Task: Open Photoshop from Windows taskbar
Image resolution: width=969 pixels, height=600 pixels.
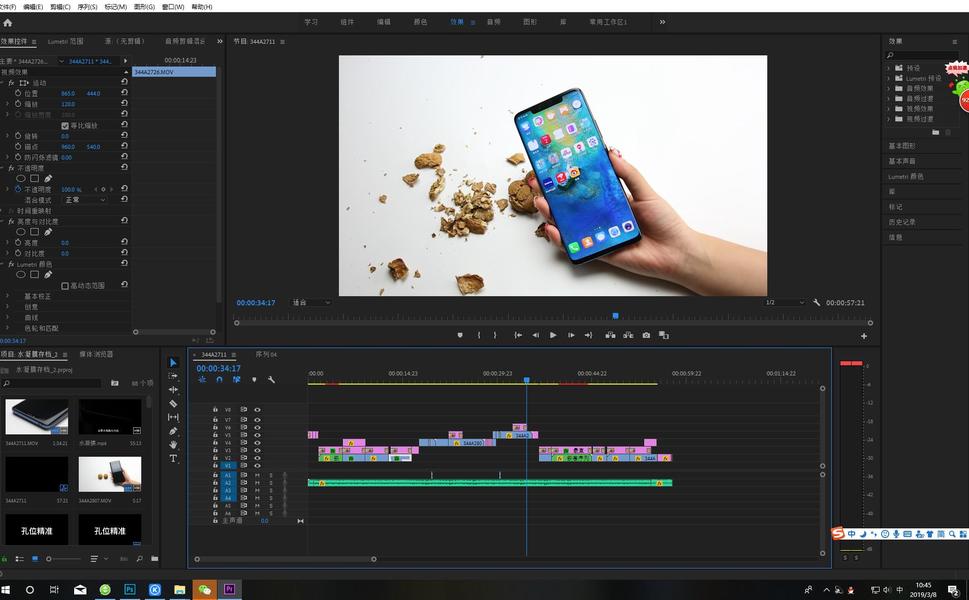Action: click(130, 589)
